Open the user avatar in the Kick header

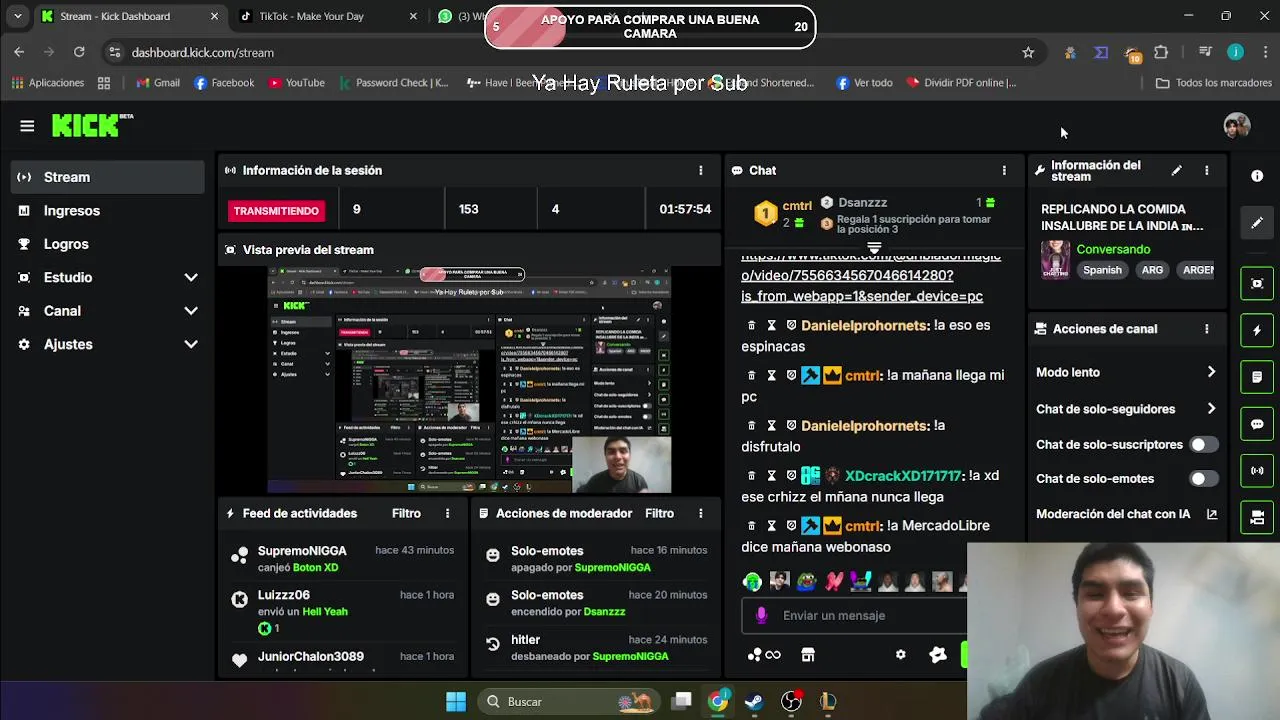tap(1237, 126)
